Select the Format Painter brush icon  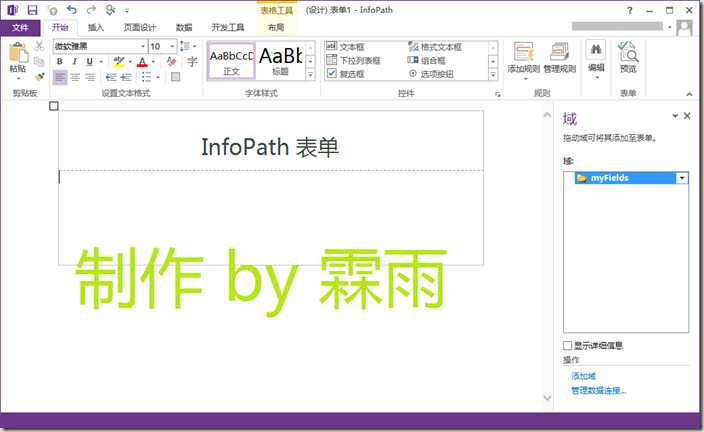coord(40,77)
